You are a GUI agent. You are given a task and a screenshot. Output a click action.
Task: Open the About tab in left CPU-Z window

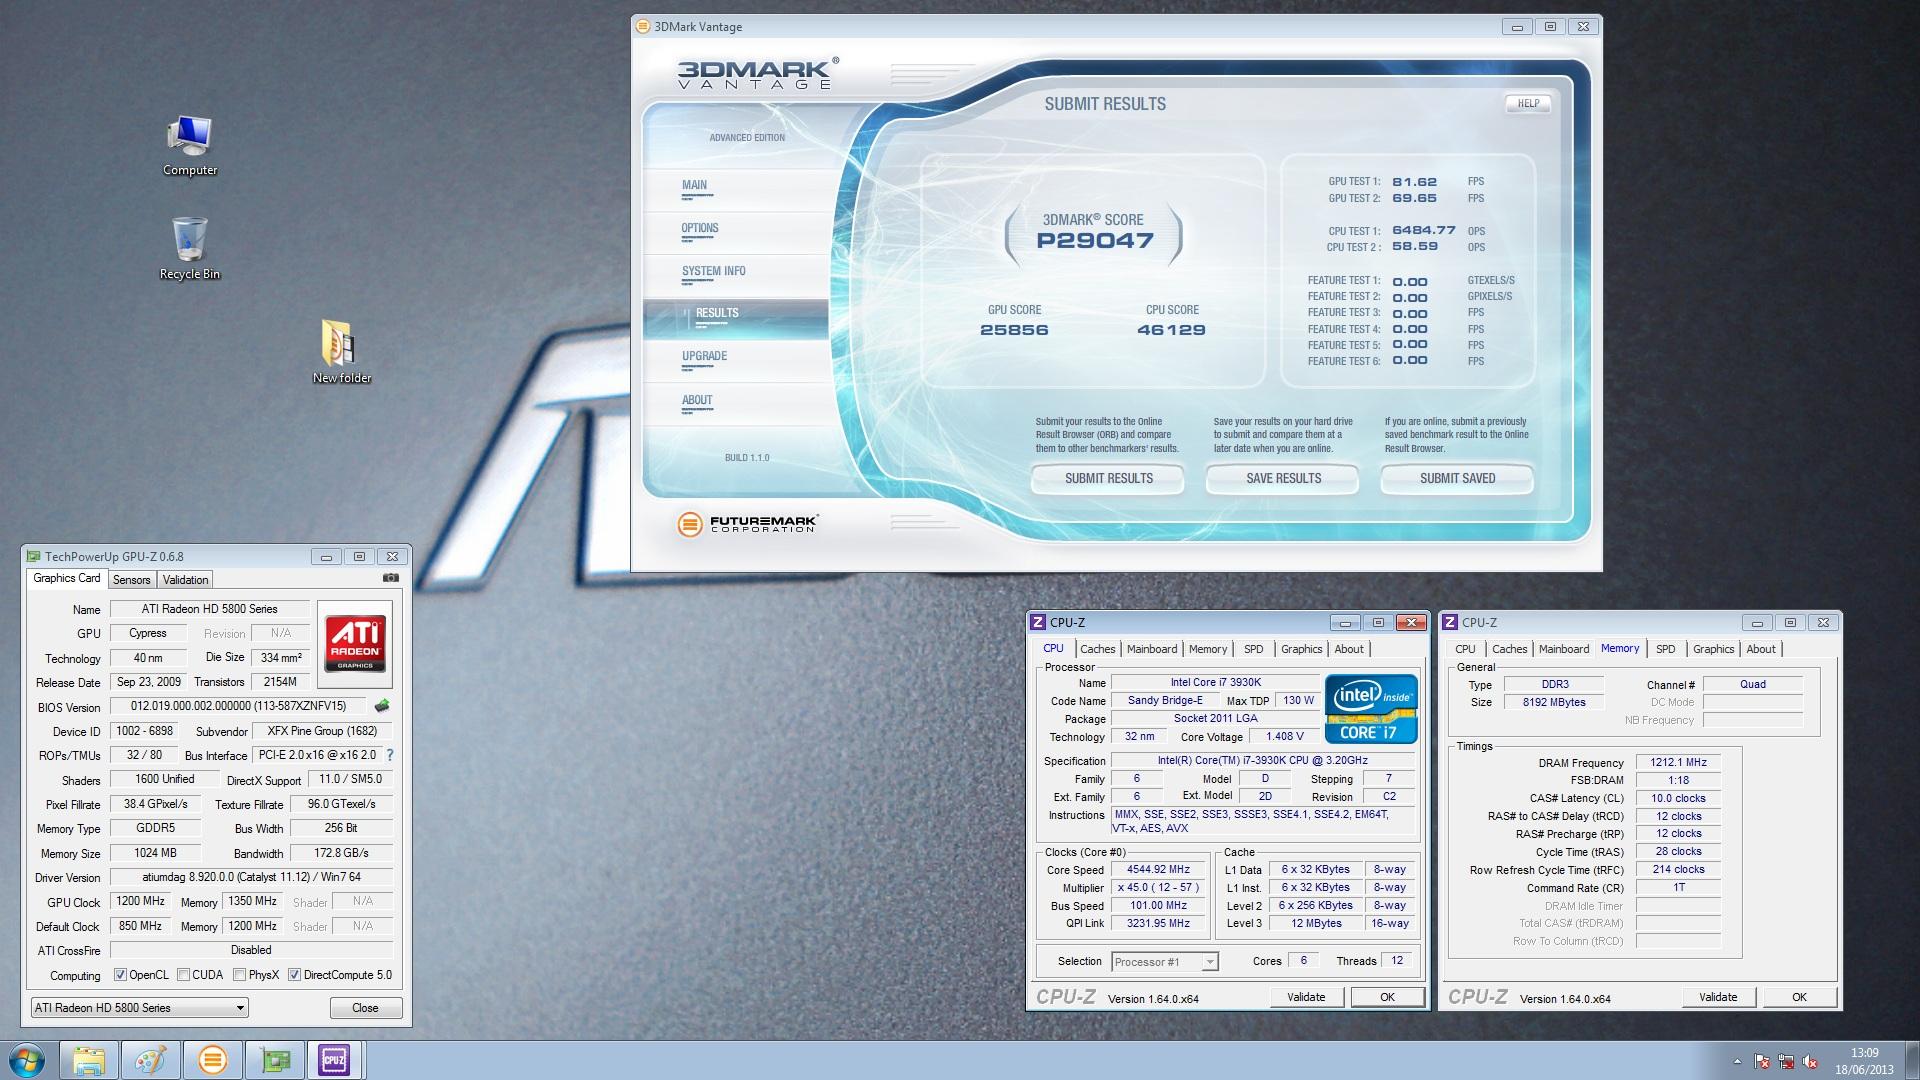coord(1349,649)
